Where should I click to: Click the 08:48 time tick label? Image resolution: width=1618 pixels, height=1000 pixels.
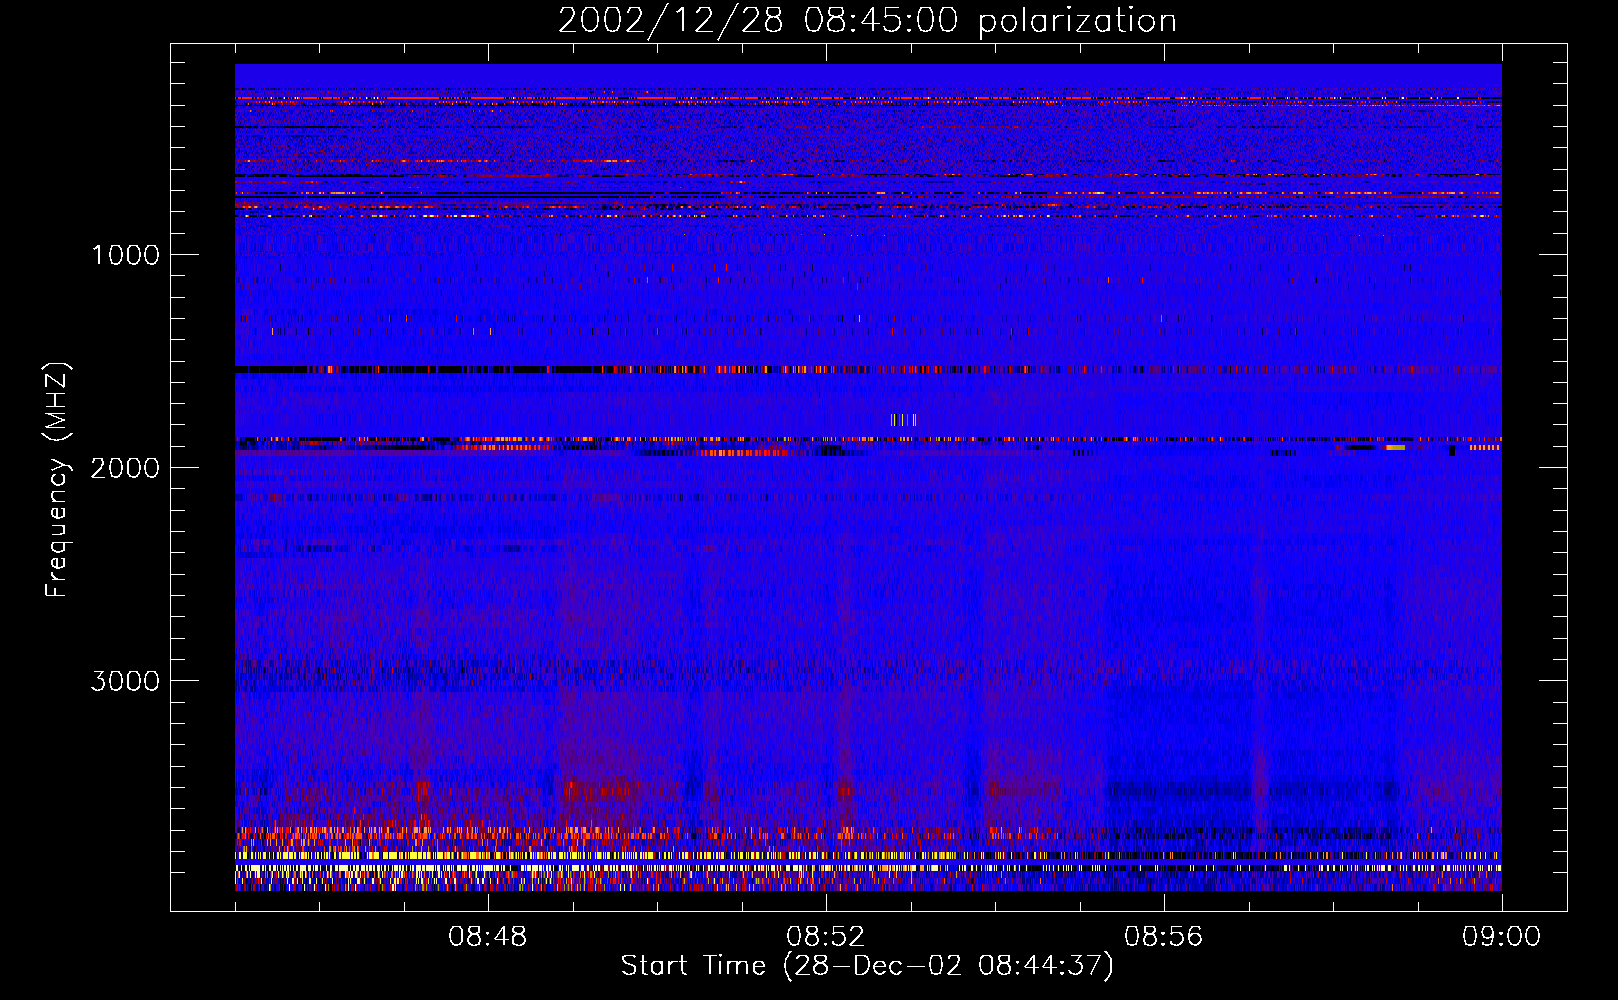[487, 937]
